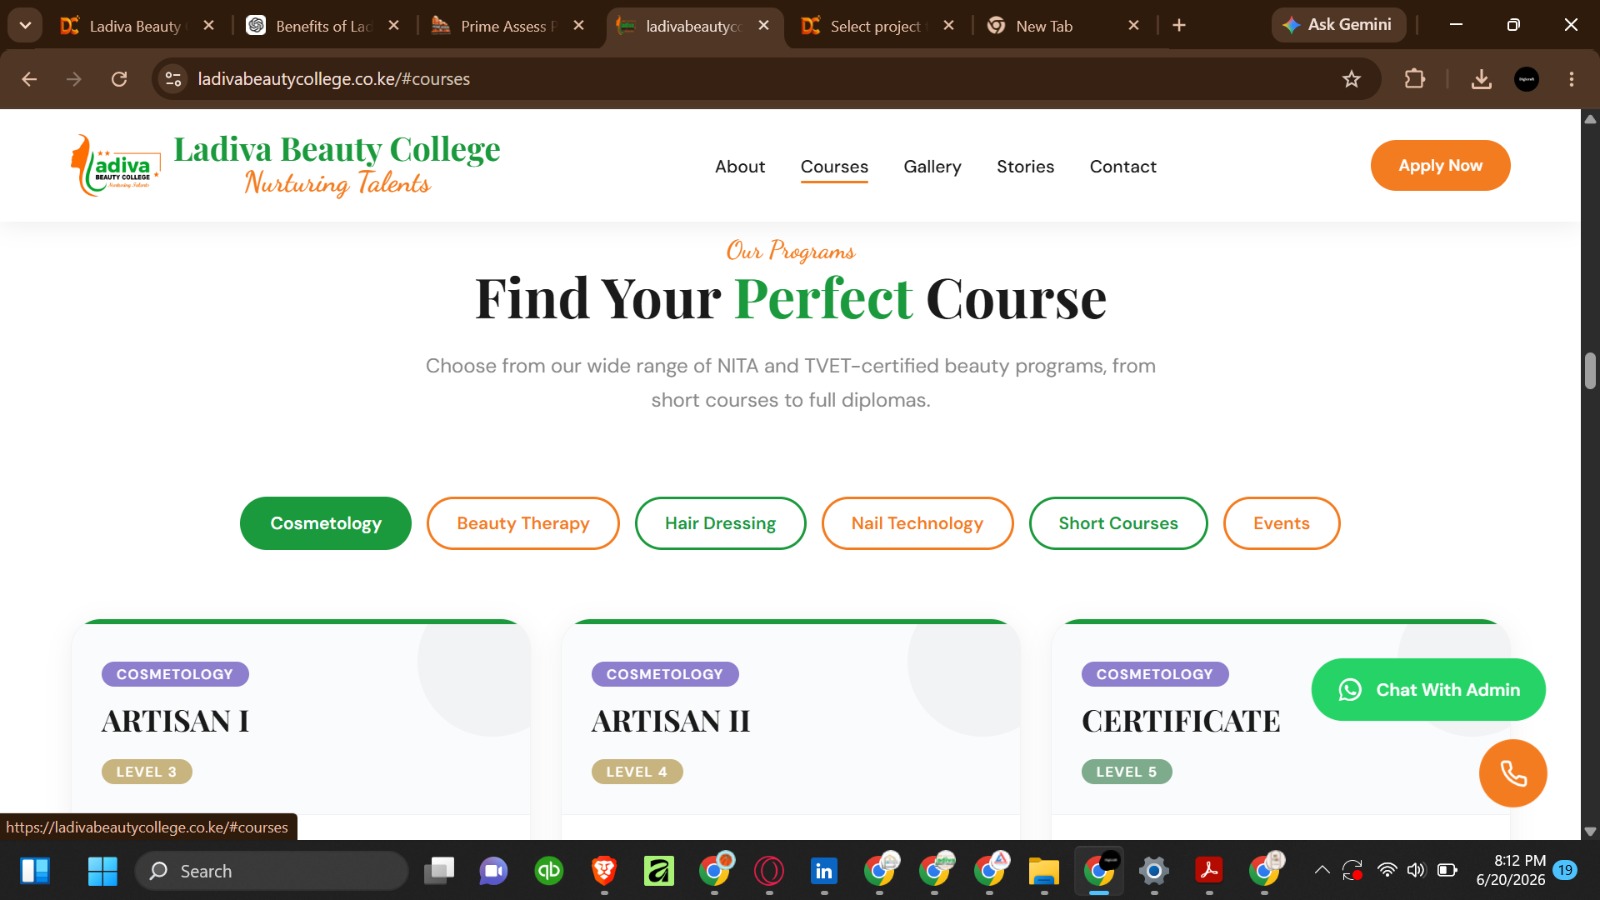1600x900 pixels.
Task: Open LinkedIn from the taskbar
Action: click(x=824, y=871)
